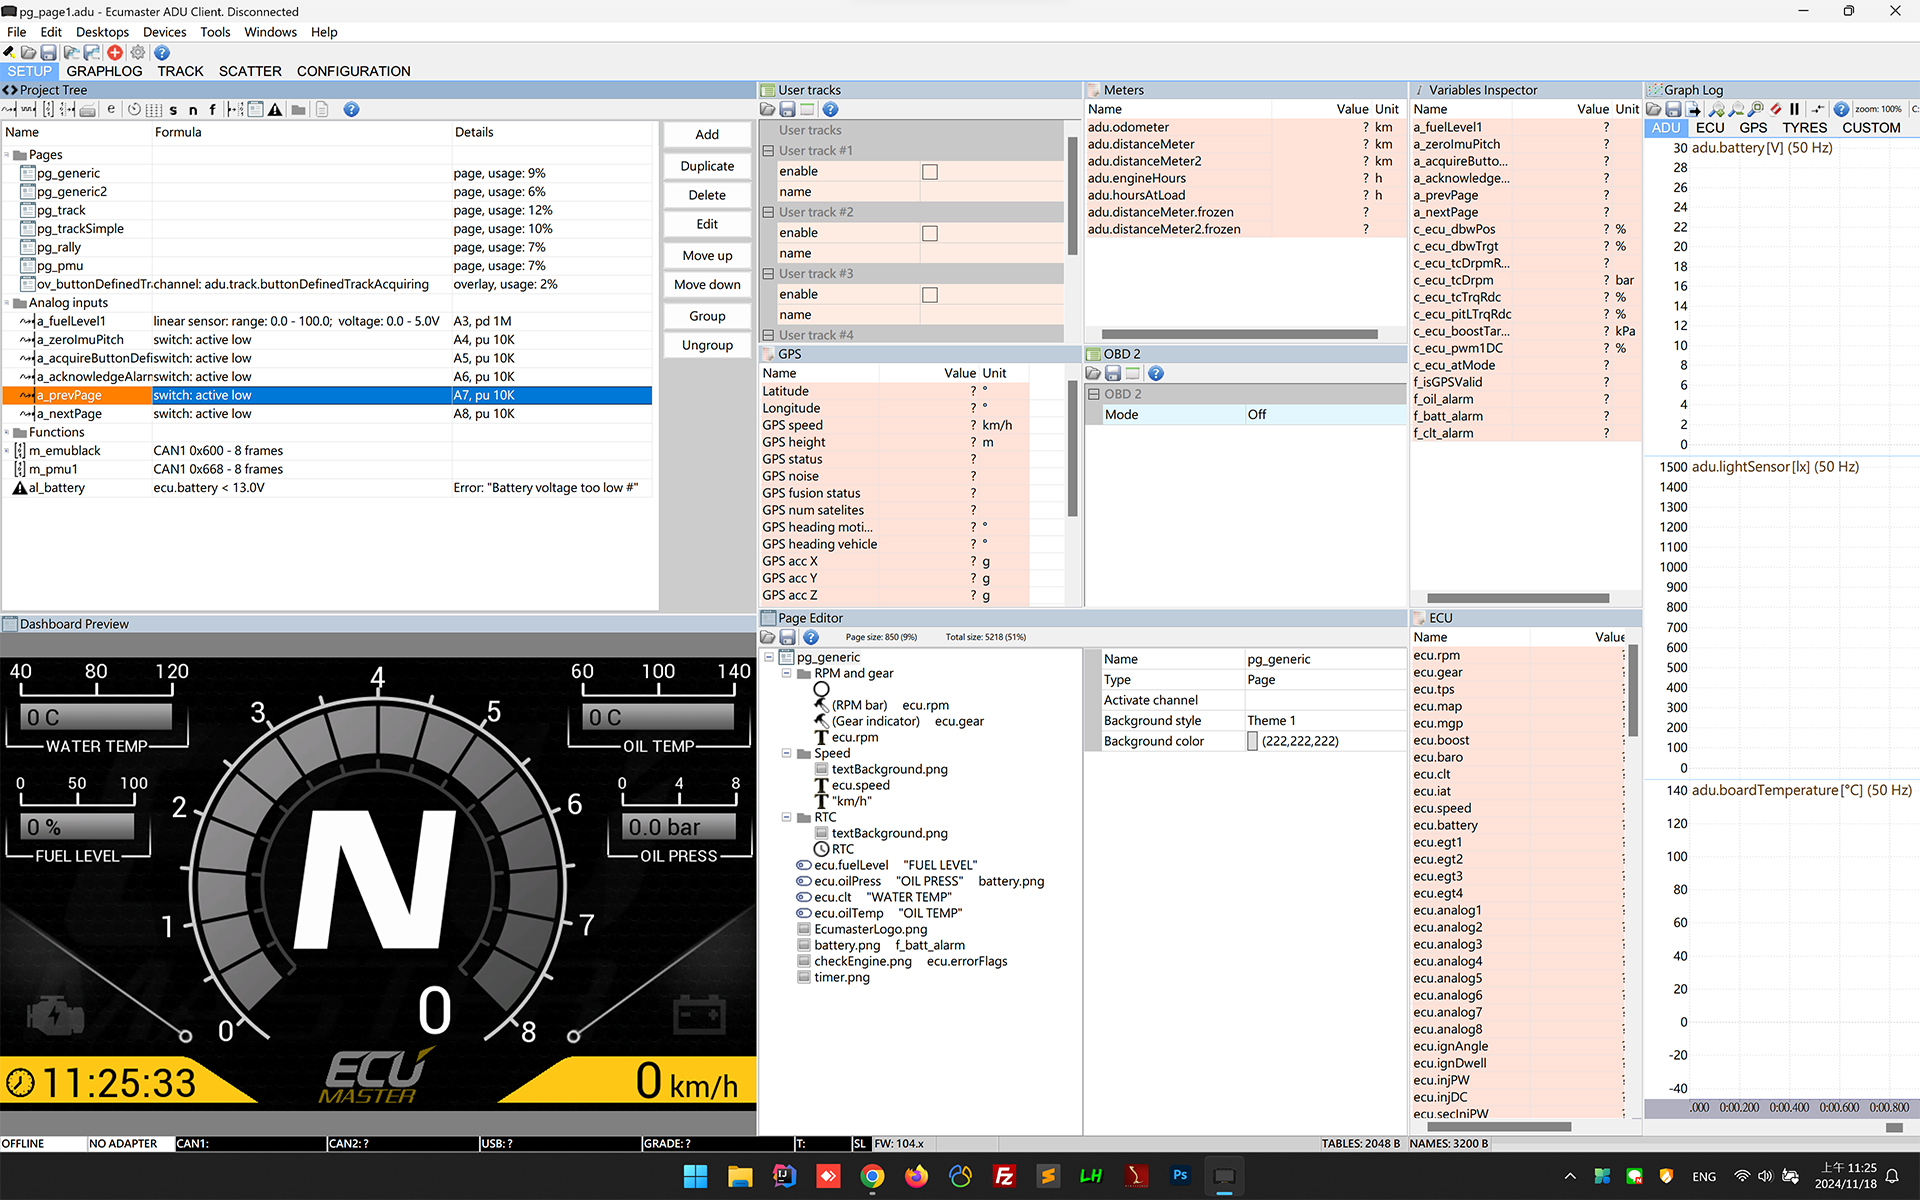
Task: Enable User track #3 checkbox
Action: [930, 295]
